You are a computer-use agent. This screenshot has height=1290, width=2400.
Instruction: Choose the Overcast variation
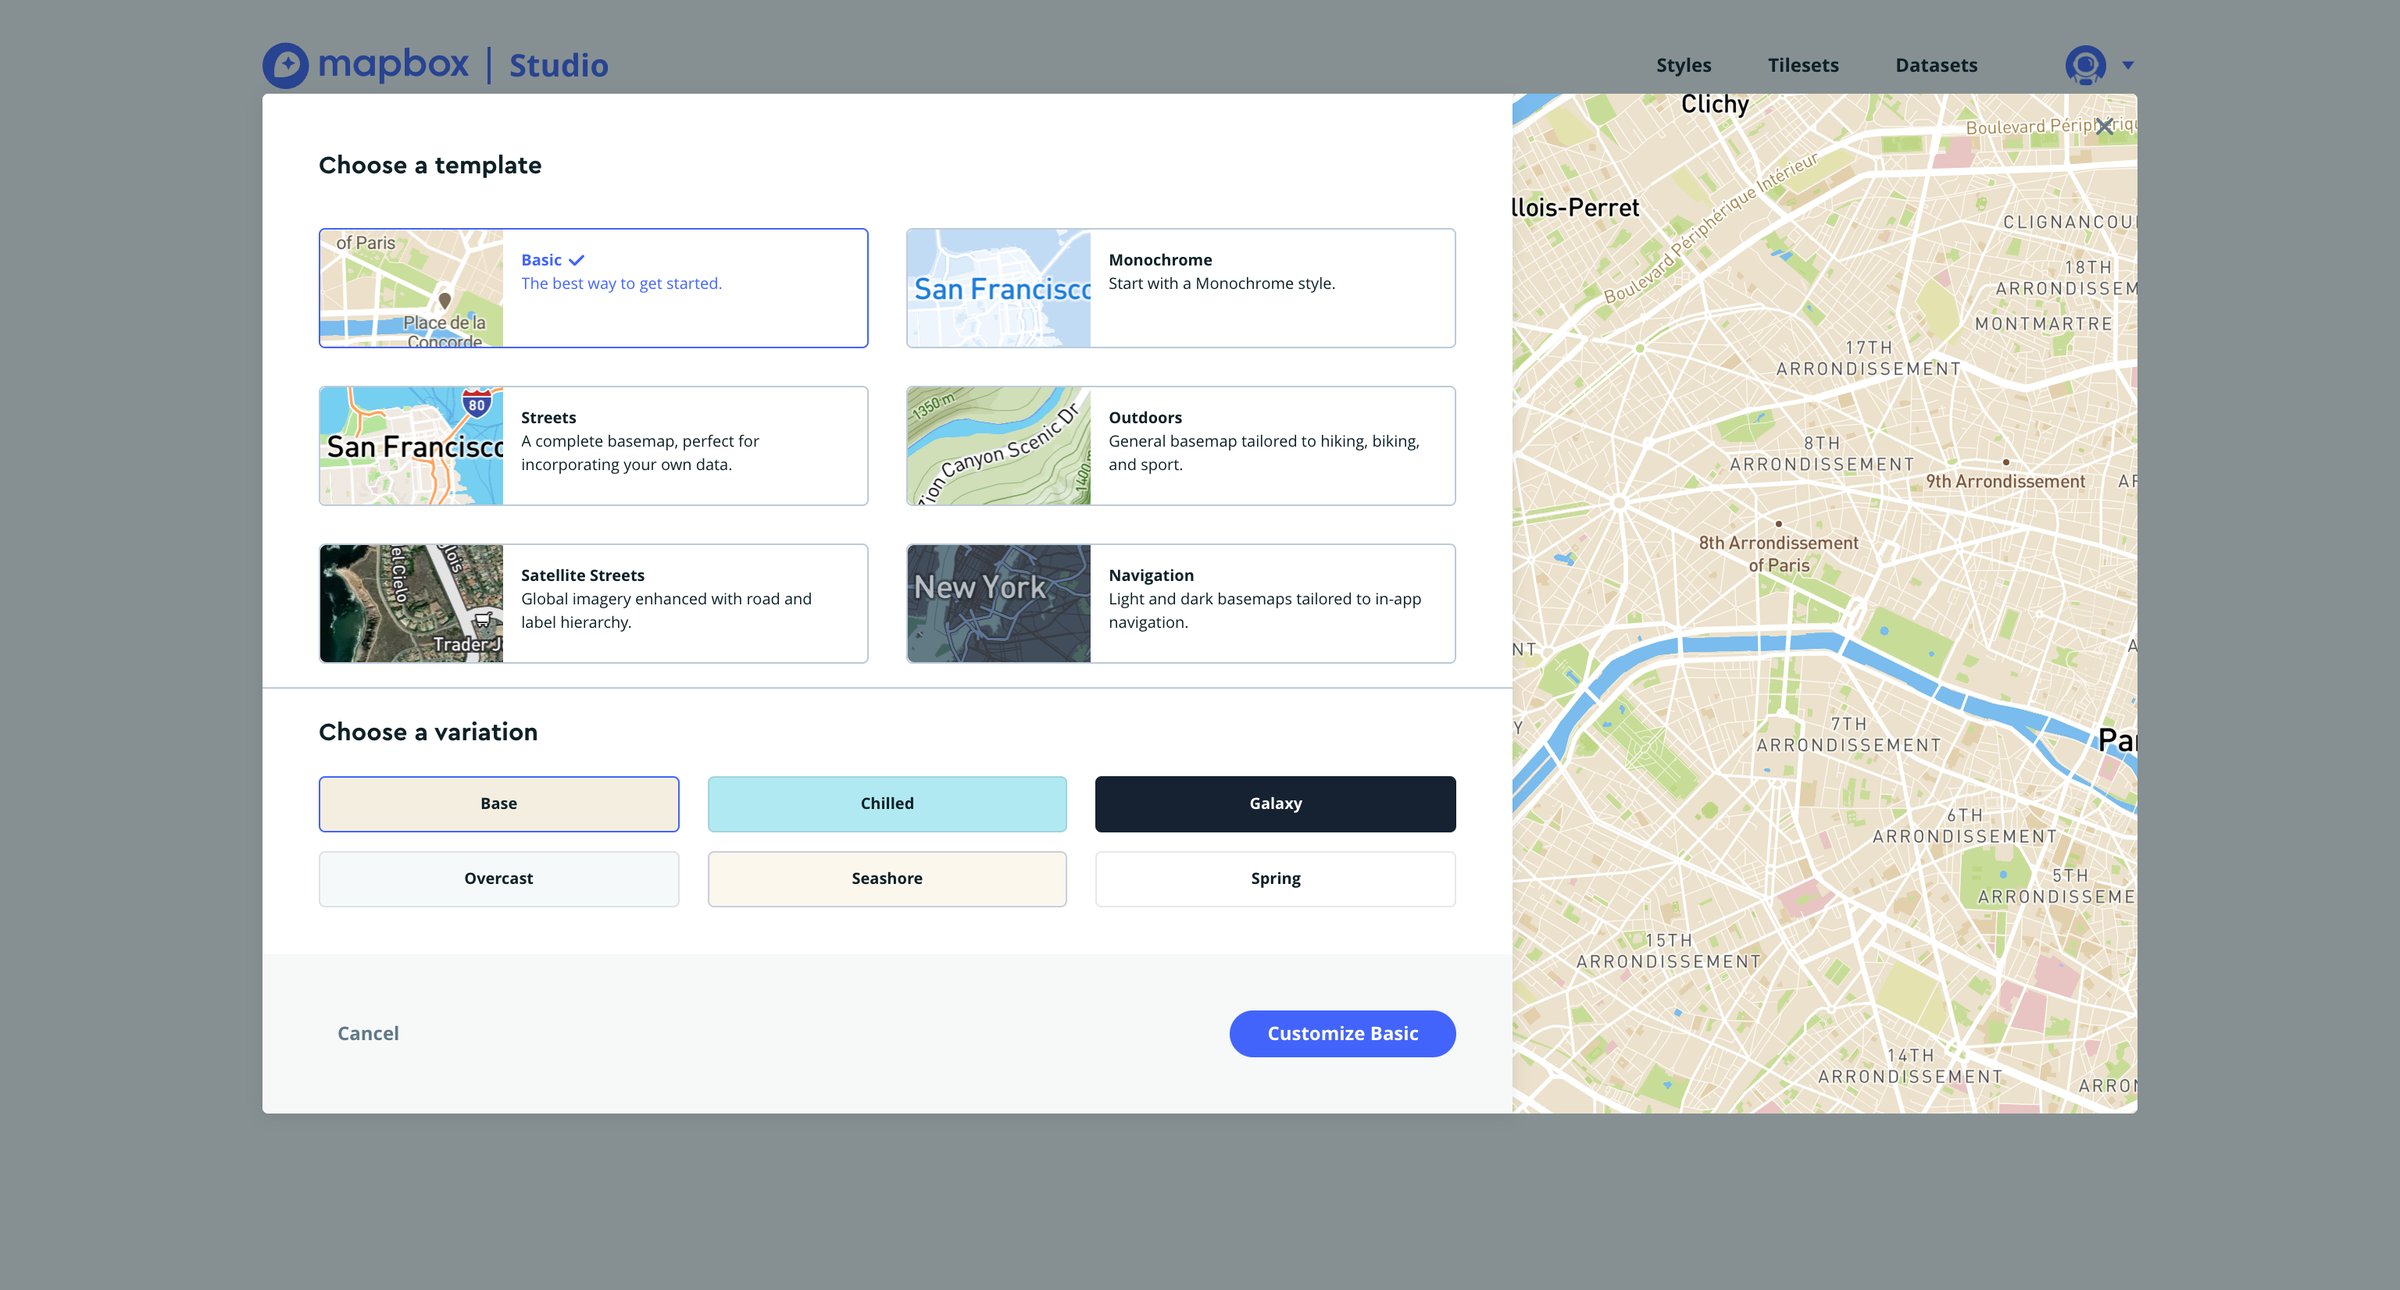coord(499,879)
